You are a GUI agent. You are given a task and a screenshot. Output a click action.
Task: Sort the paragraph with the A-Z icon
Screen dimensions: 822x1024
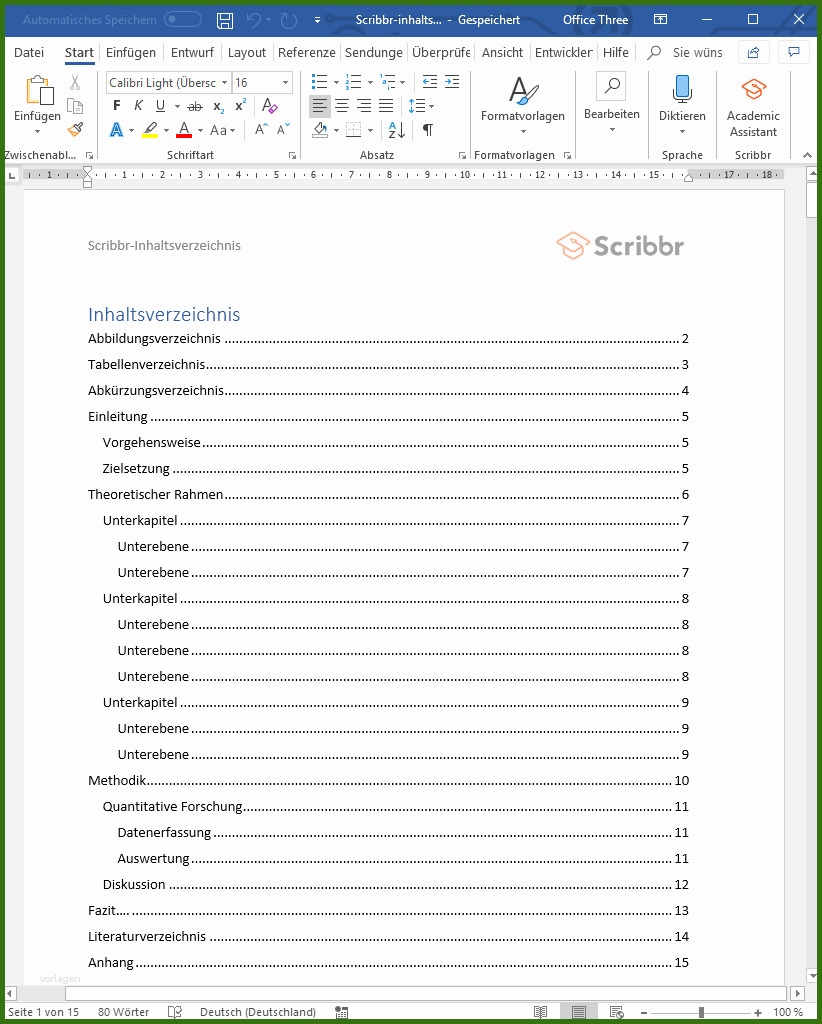pos(396,130)
